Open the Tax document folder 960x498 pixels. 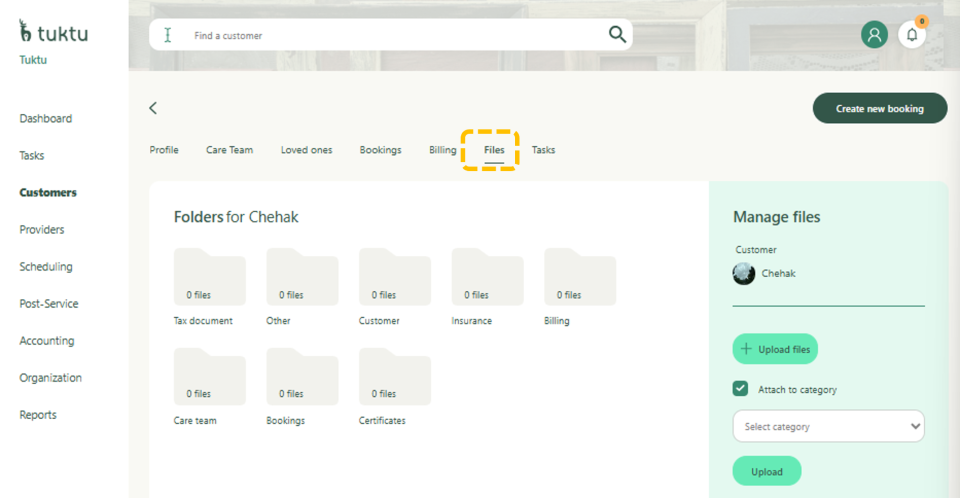coord(209,277)
